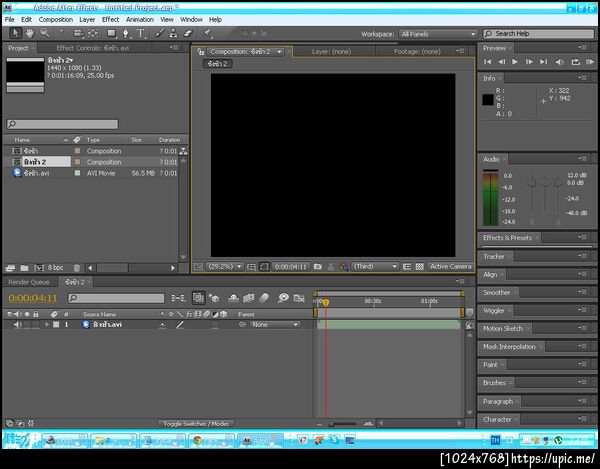Select the Hand tool
The width and height of the screenshot is (600, 469).
30,33
